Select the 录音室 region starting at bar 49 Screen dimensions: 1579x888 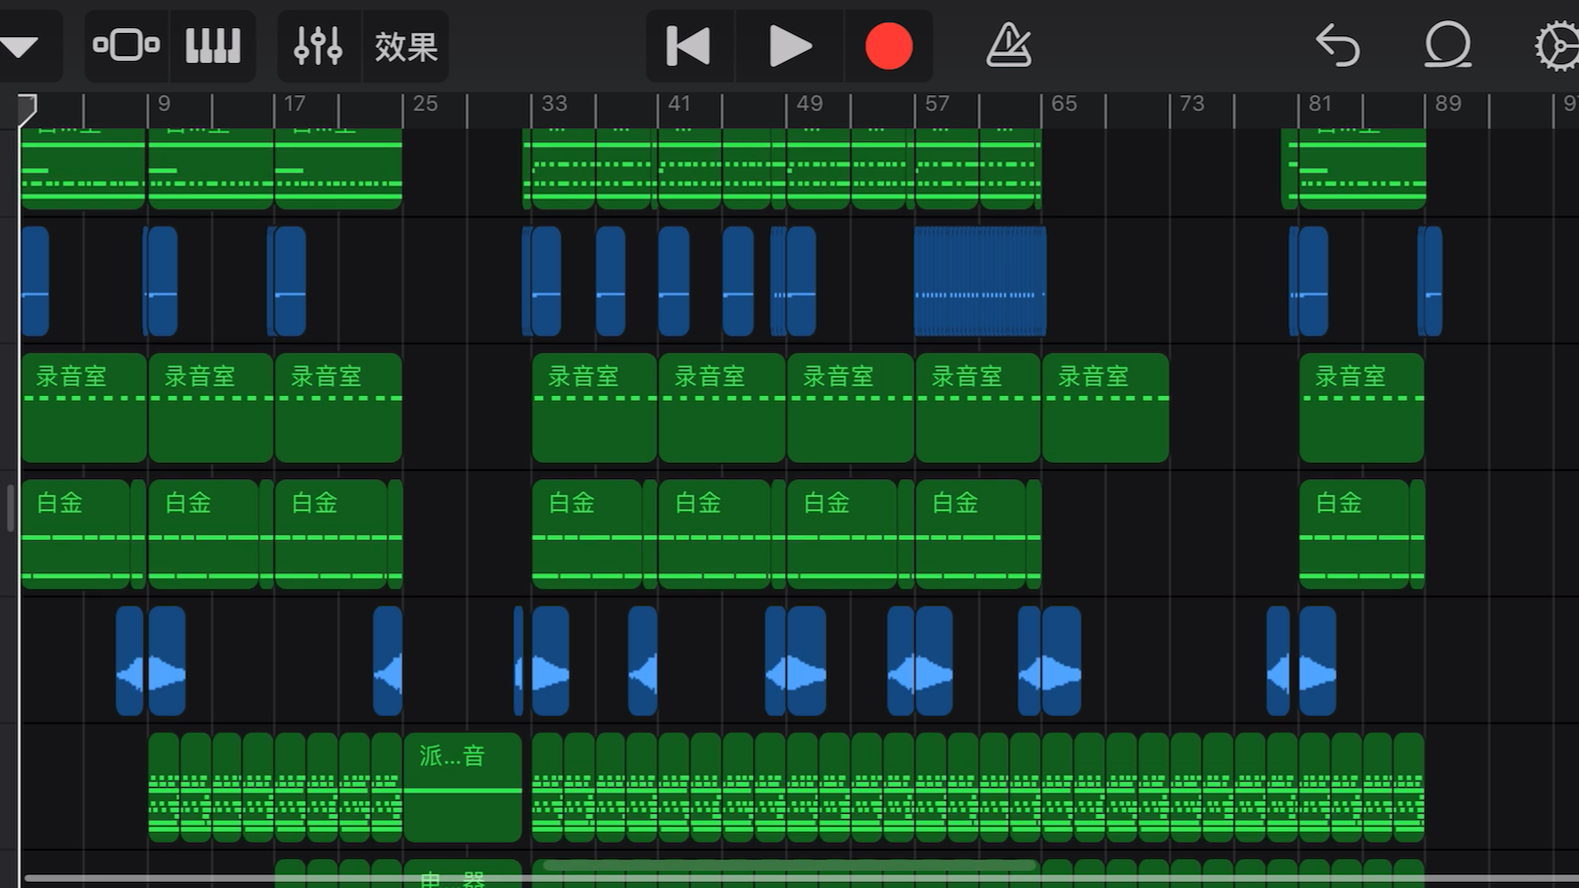point(850,408)
